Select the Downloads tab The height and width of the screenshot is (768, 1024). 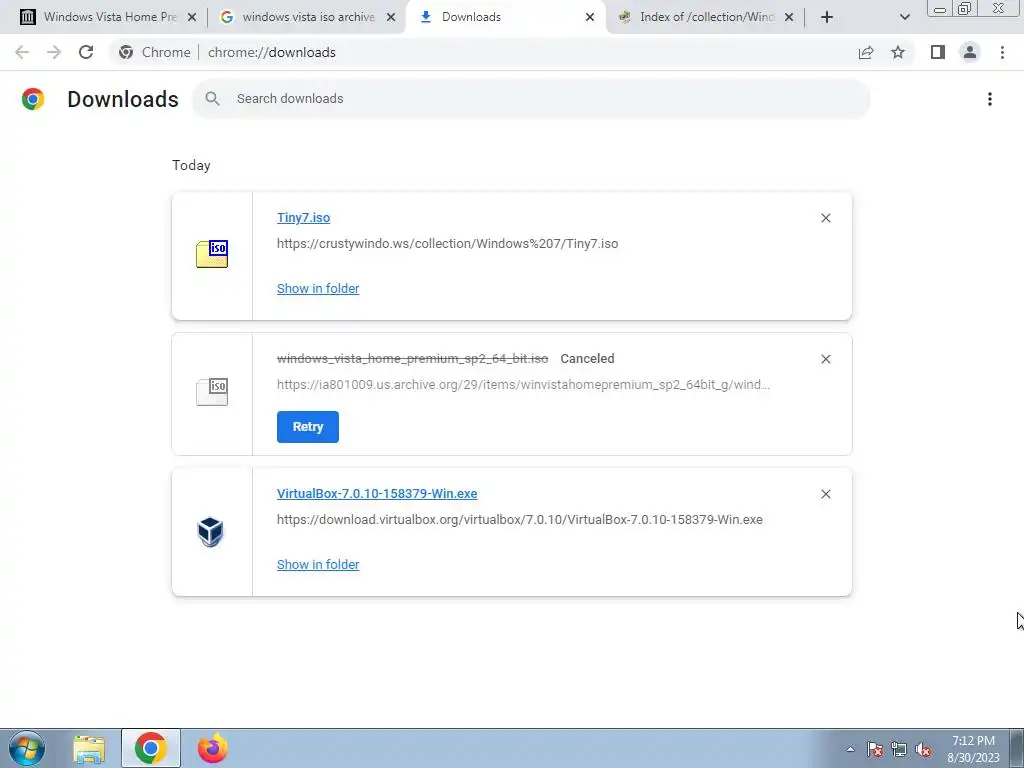point(505,18)
